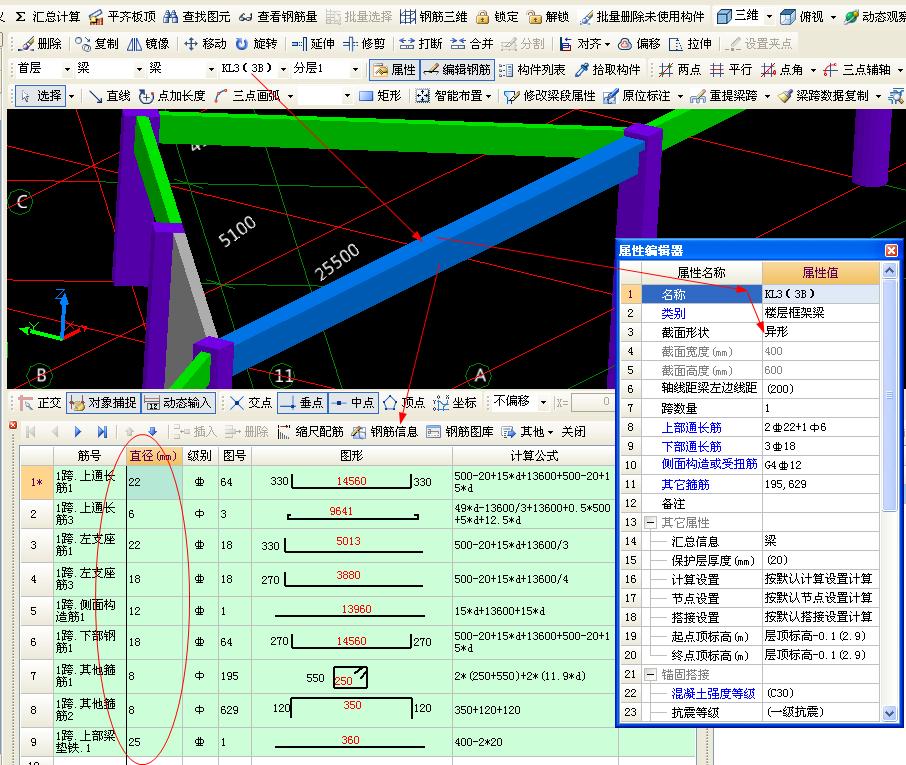Select 点加长度 drawing tool
The height and width of the screenshot is (765, 906).
(x=172, y=96)
